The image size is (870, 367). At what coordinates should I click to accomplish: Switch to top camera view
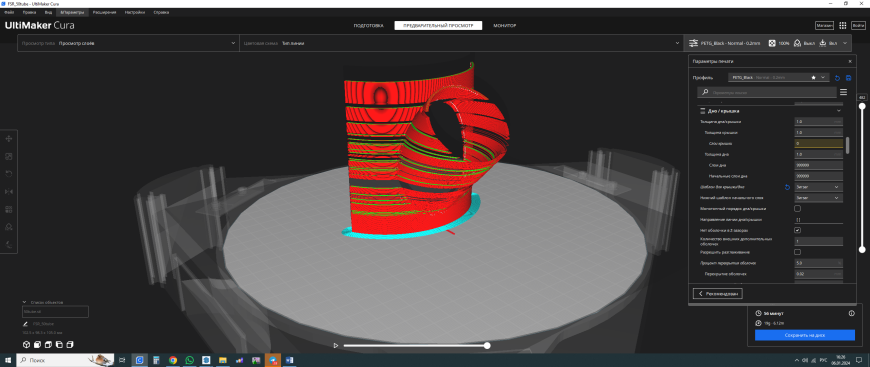[48, 345]
